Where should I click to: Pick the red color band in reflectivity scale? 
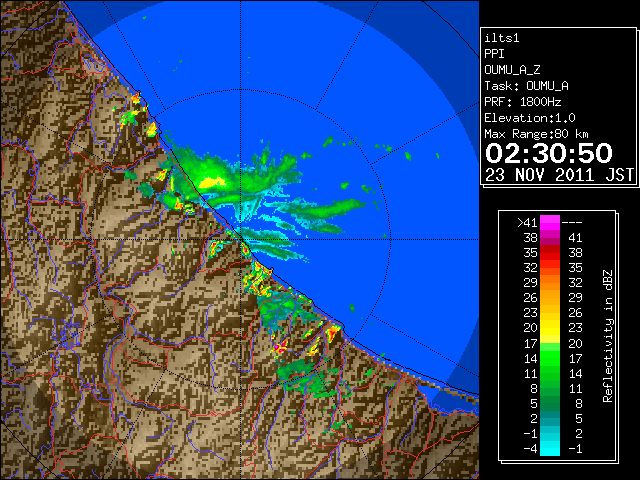(550, 253)
